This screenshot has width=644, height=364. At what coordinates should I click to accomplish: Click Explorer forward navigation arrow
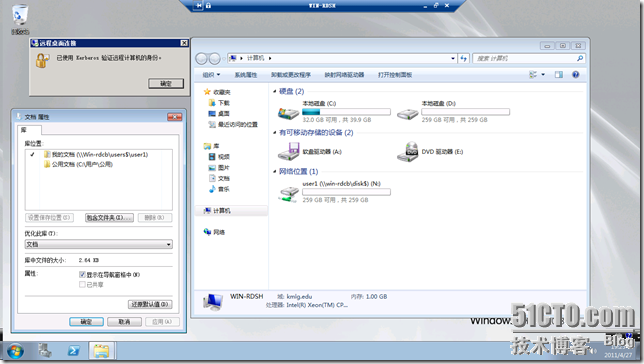[x=214, y=59]
